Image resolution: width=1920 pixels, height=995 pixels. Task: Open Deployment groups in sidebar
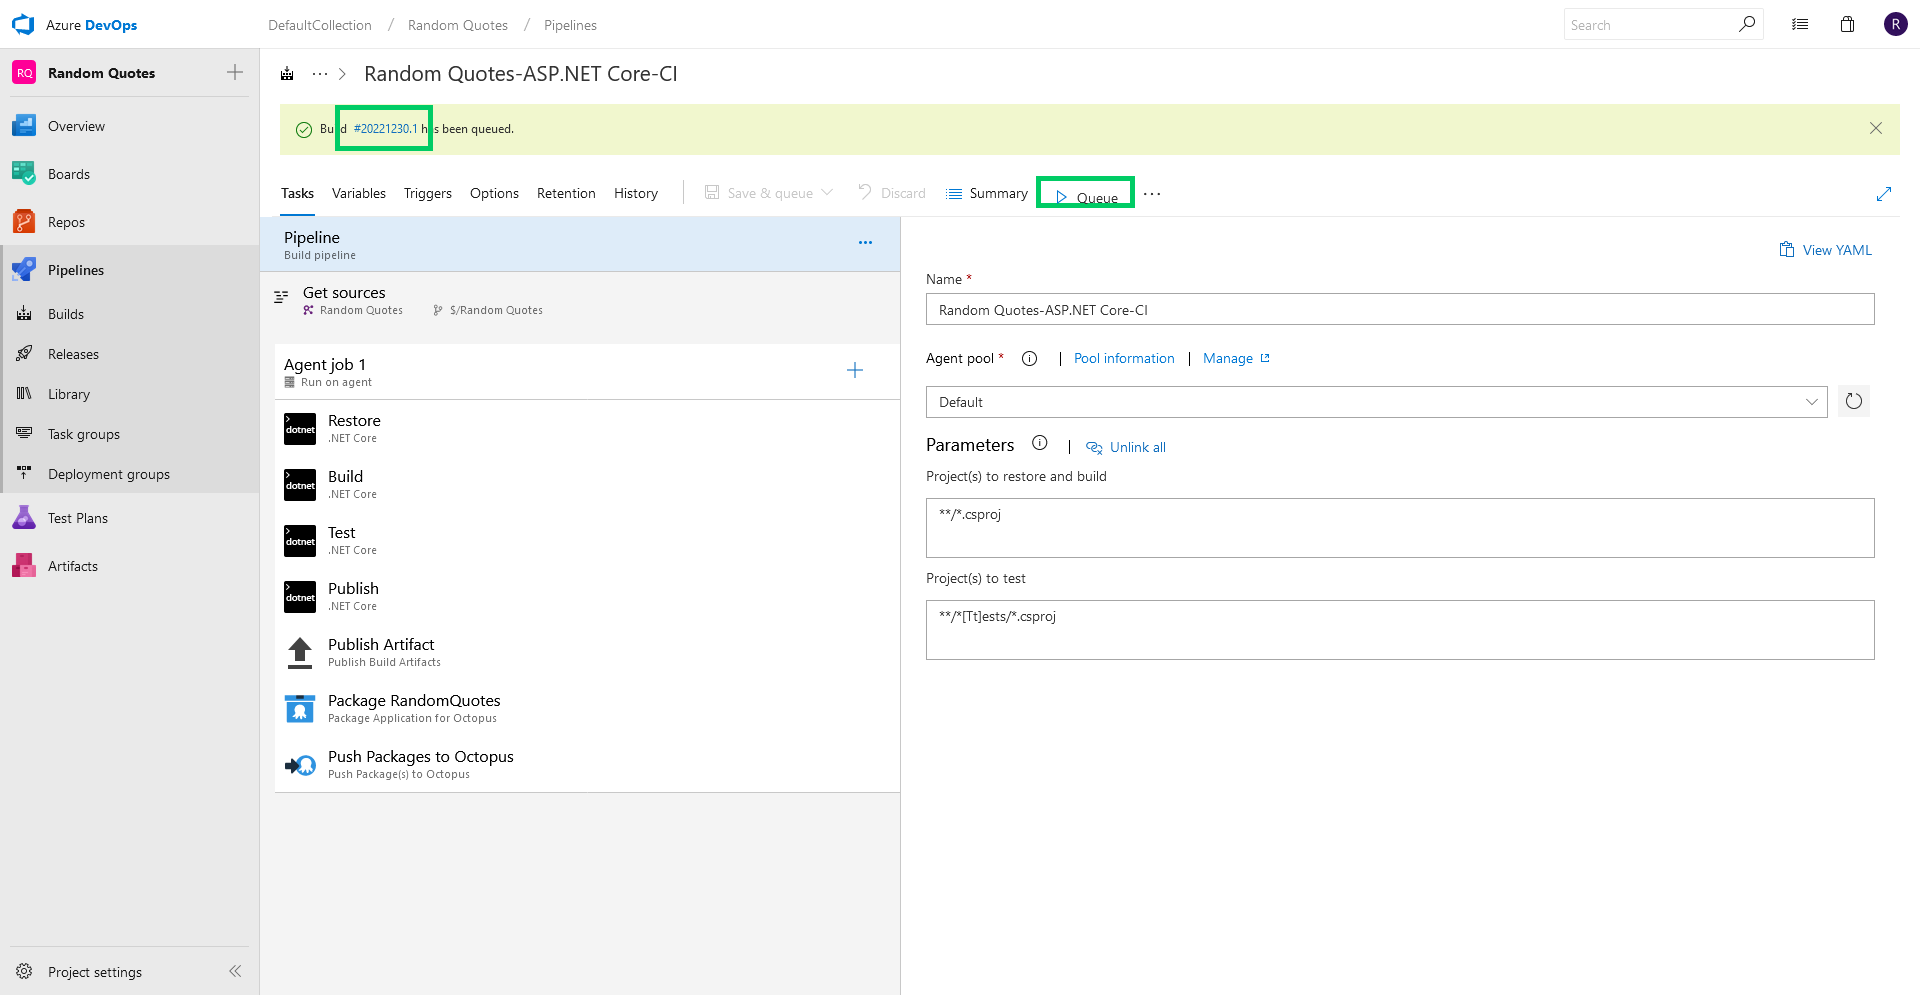(x=130, y=474)
